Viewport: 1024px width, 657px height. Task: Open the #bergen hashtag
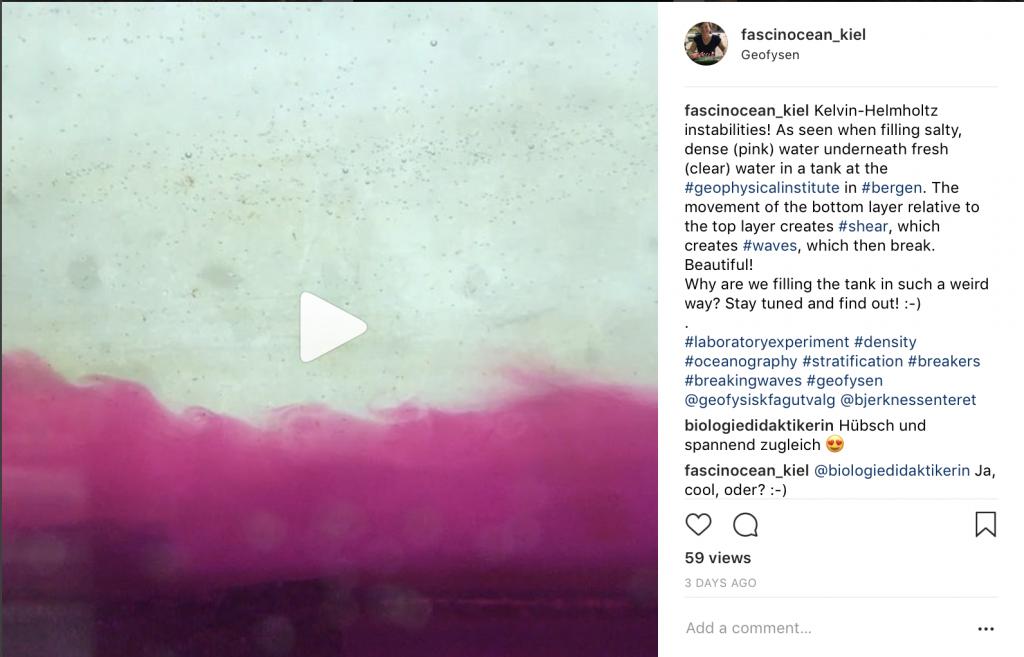pyautogui.click(x=891, y=188)
